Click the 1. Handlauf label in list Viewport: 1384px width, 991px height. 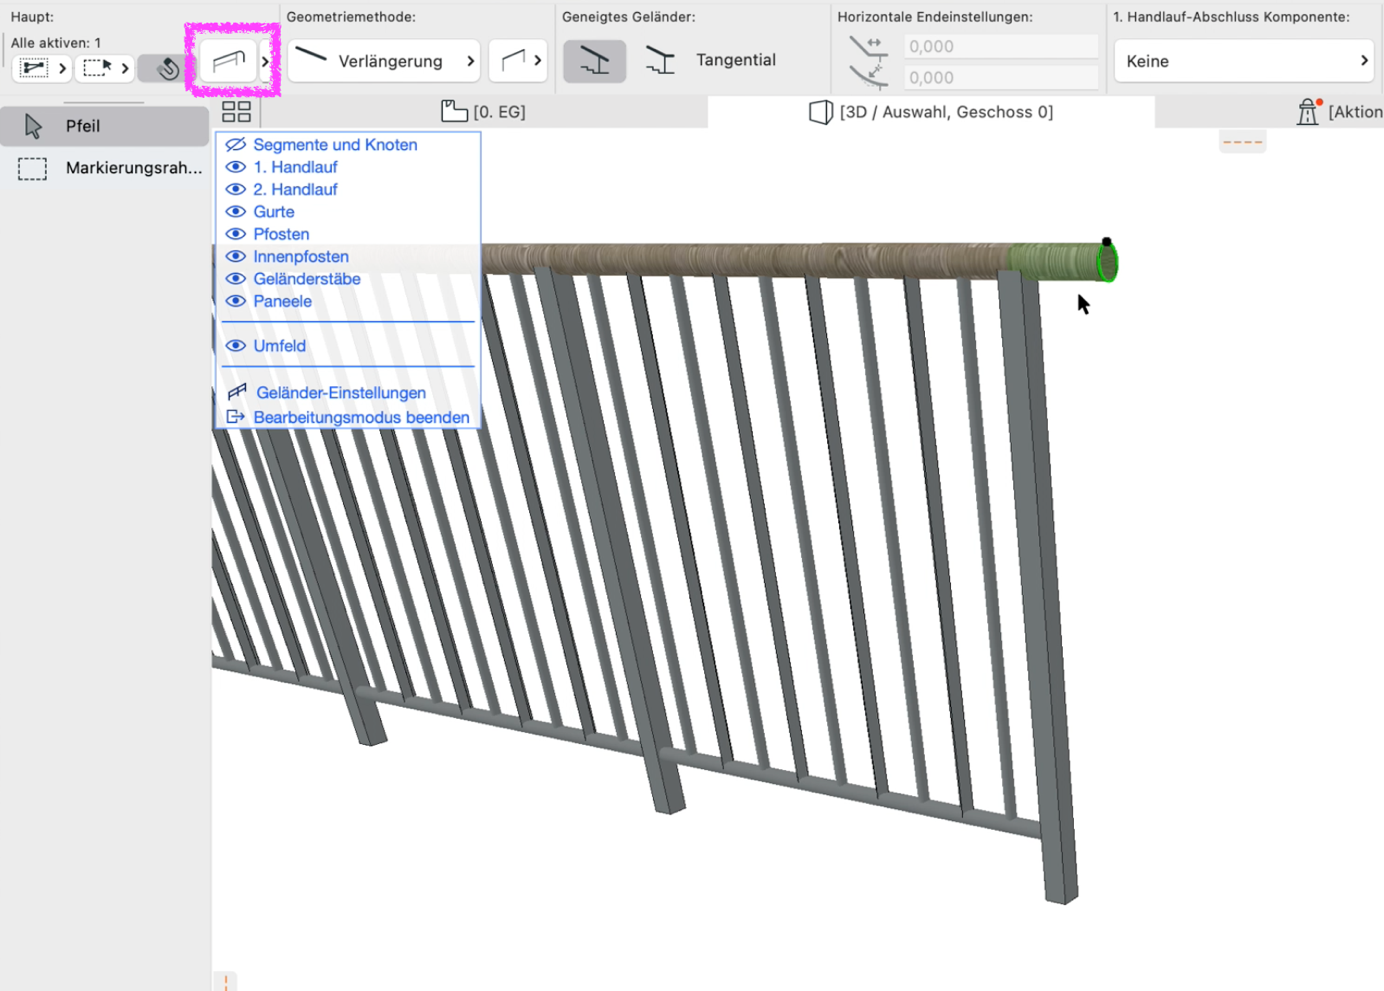point(295,167)
